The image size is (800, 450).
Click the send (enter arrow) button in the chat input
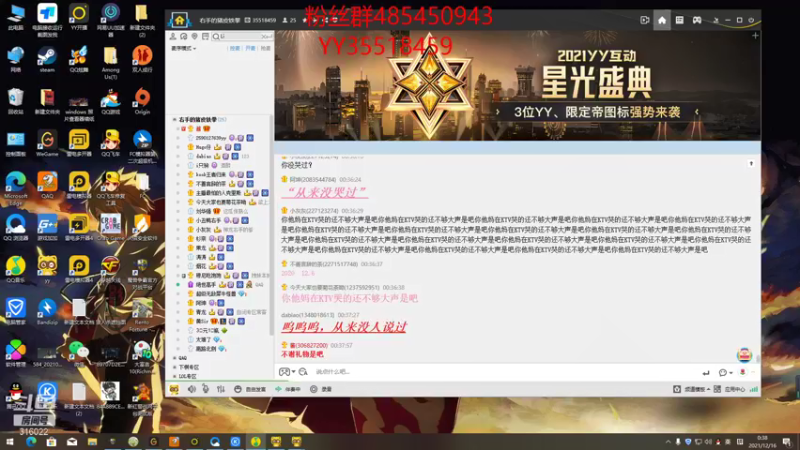(706, 373)
